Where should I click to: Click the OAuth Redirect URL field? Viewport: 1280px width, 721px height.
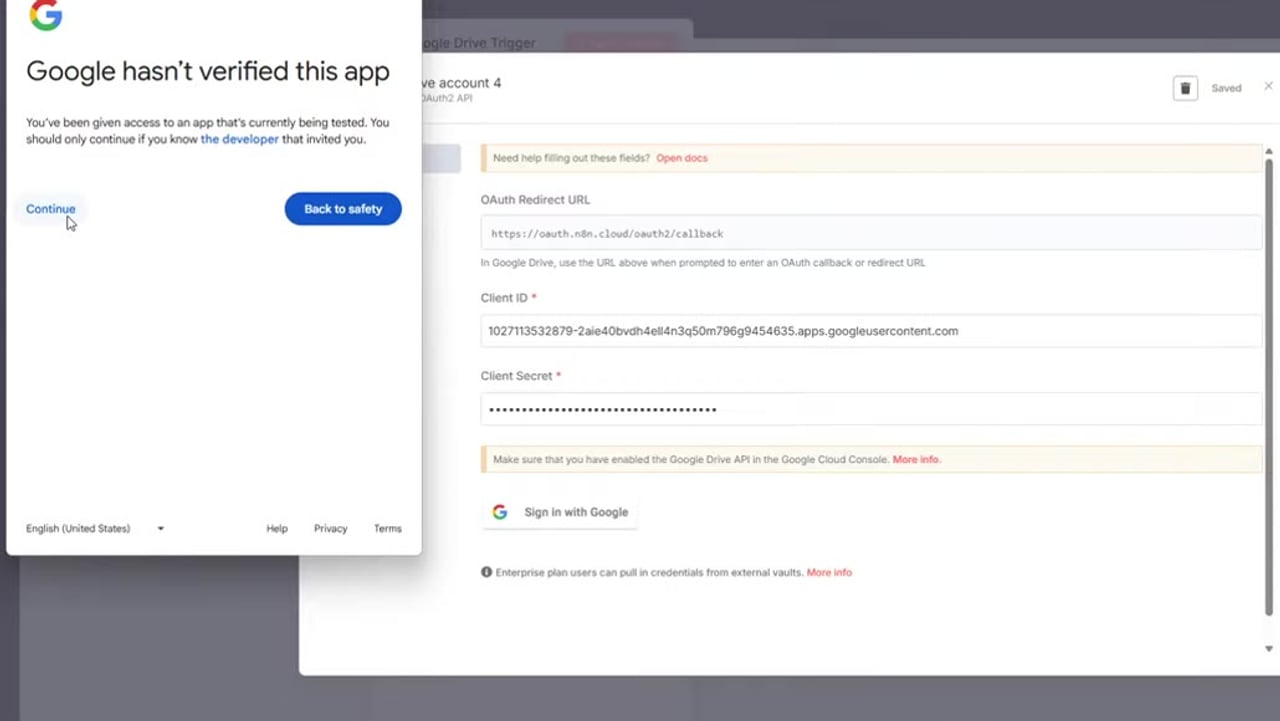871,233
